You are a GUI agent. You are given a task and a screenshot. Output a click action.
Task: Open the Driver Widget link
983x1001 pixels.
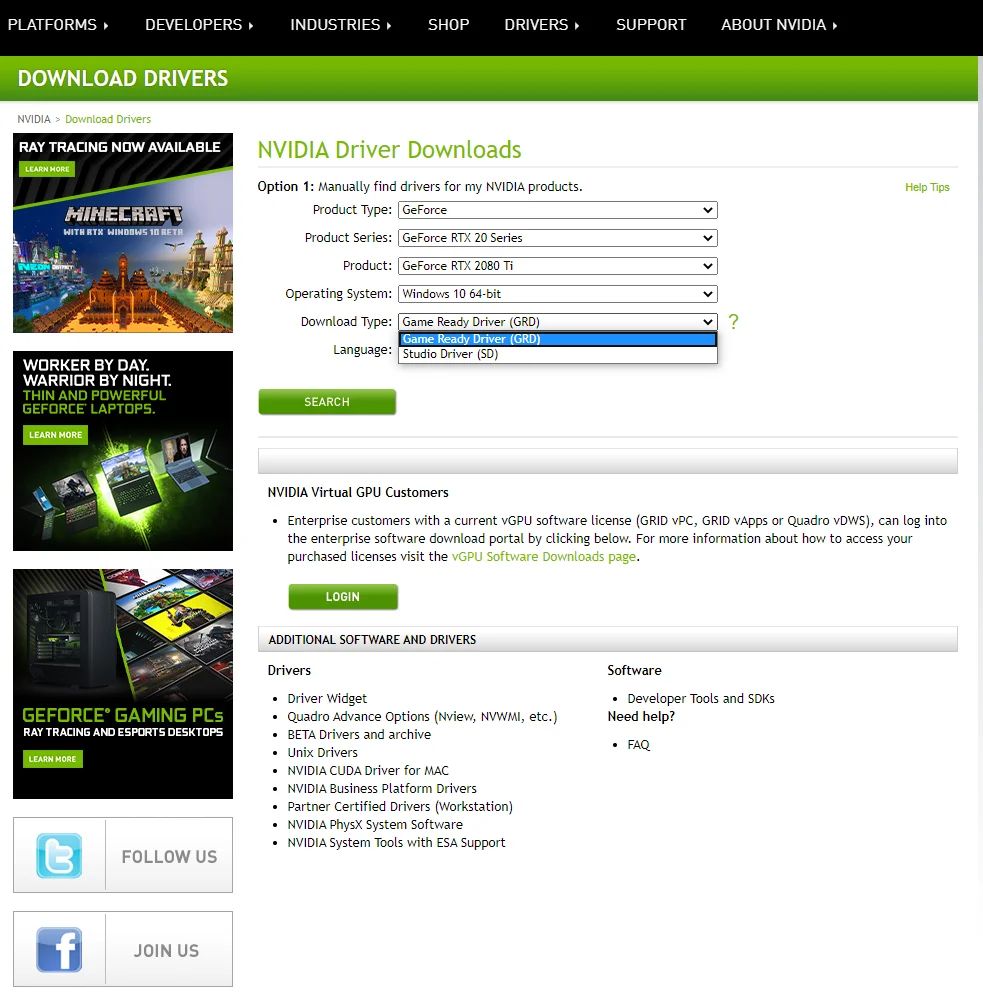[327, 698]
